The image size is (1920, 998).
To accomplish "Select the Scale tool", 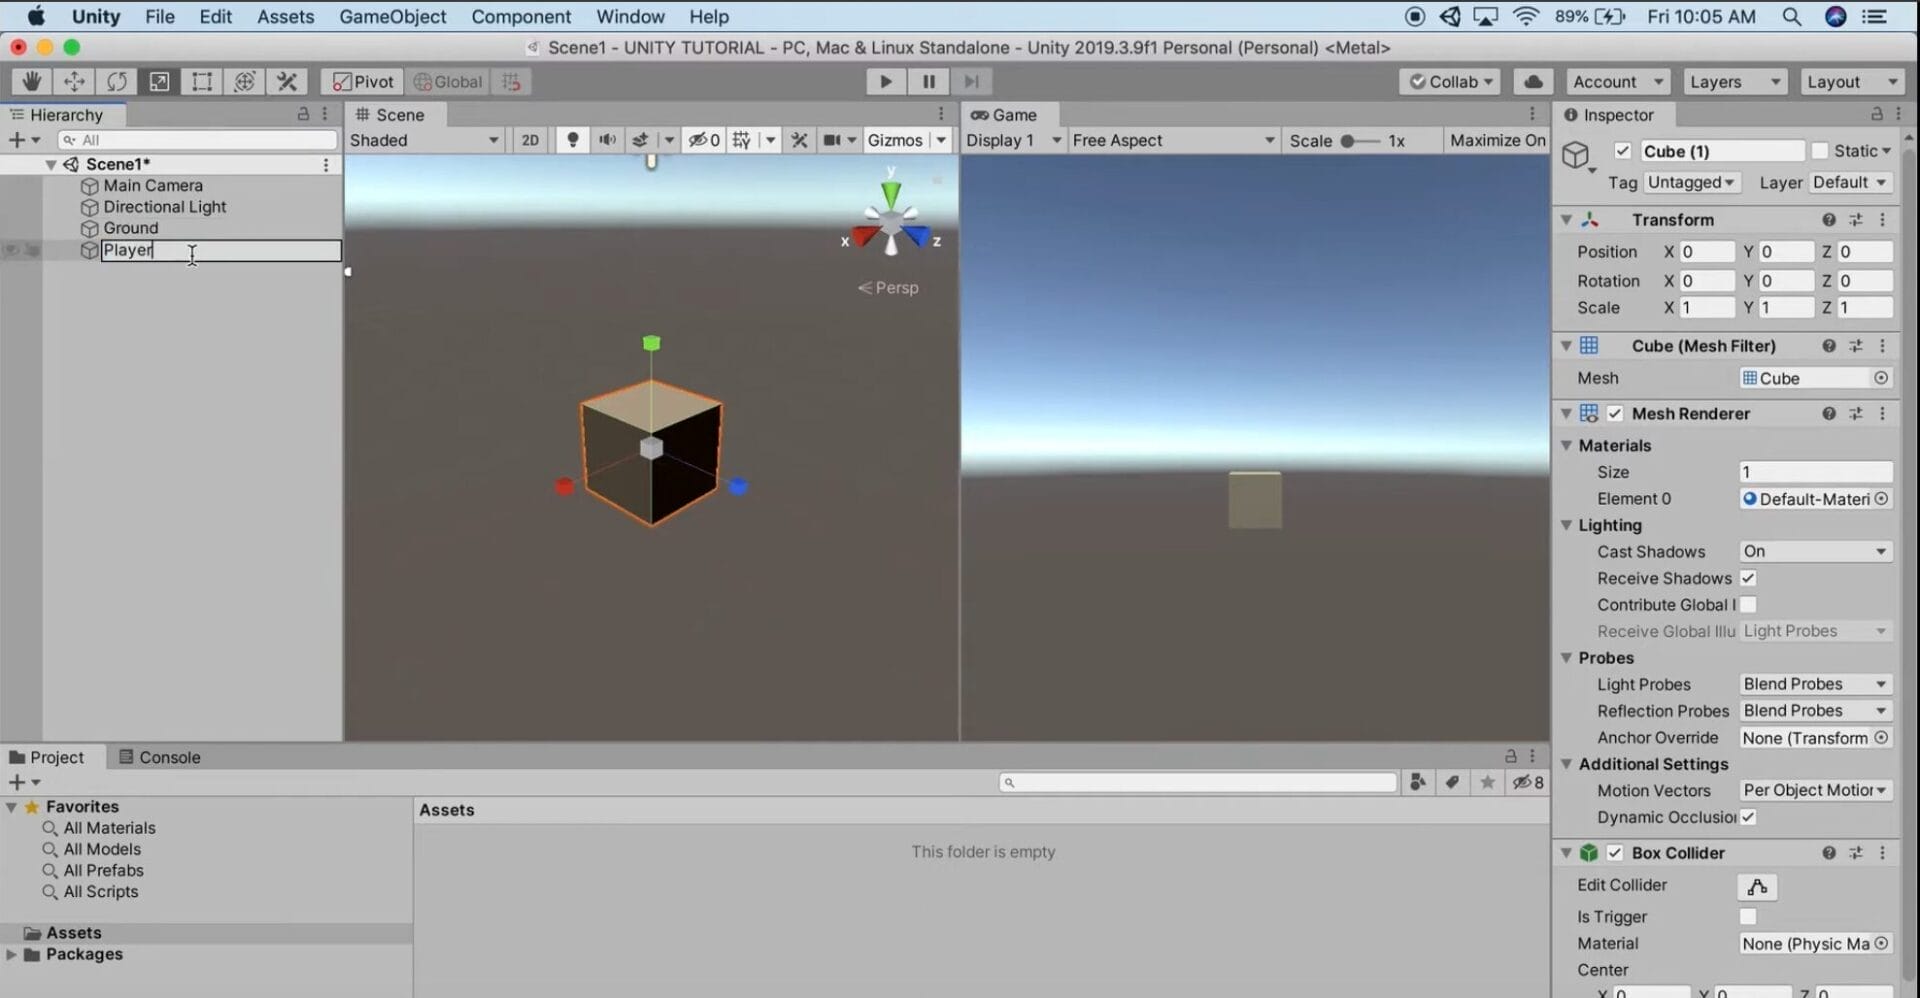I will [159, 82].
